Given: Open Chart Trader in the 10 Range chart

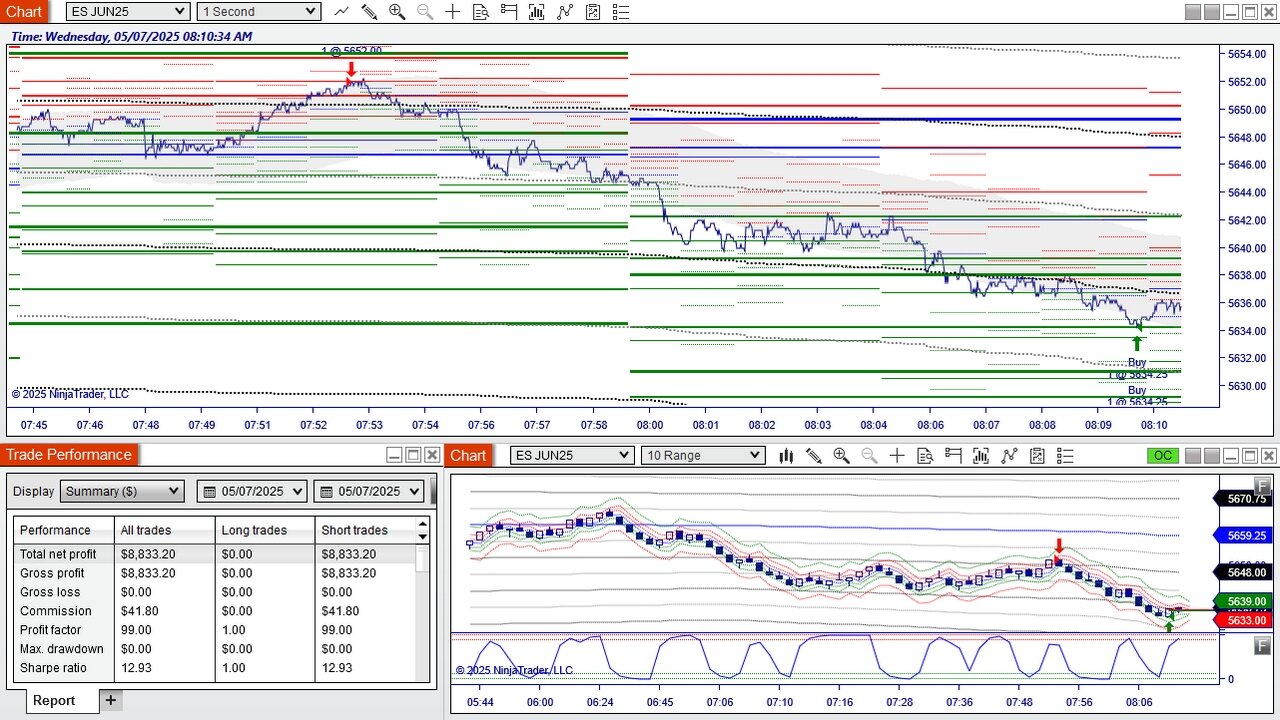Looking at the screenshot, I should coord(953,456).
